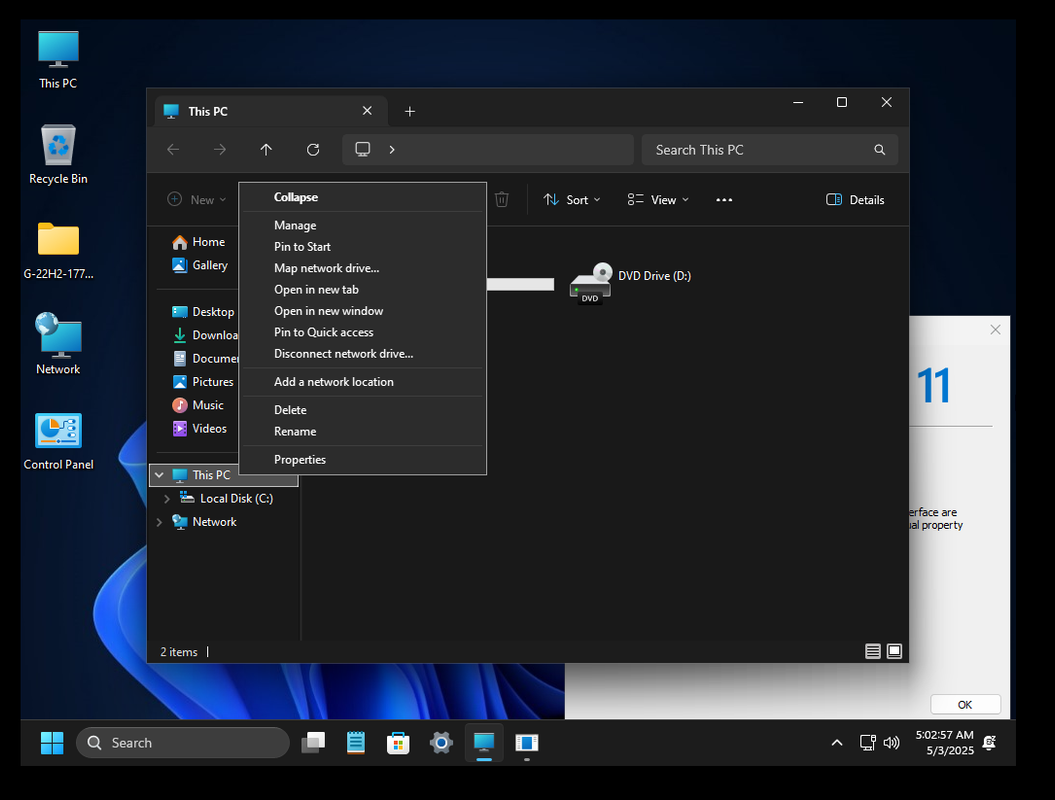
Task: Expand Local Disk (C:) tree node
Action: [167, 499]
